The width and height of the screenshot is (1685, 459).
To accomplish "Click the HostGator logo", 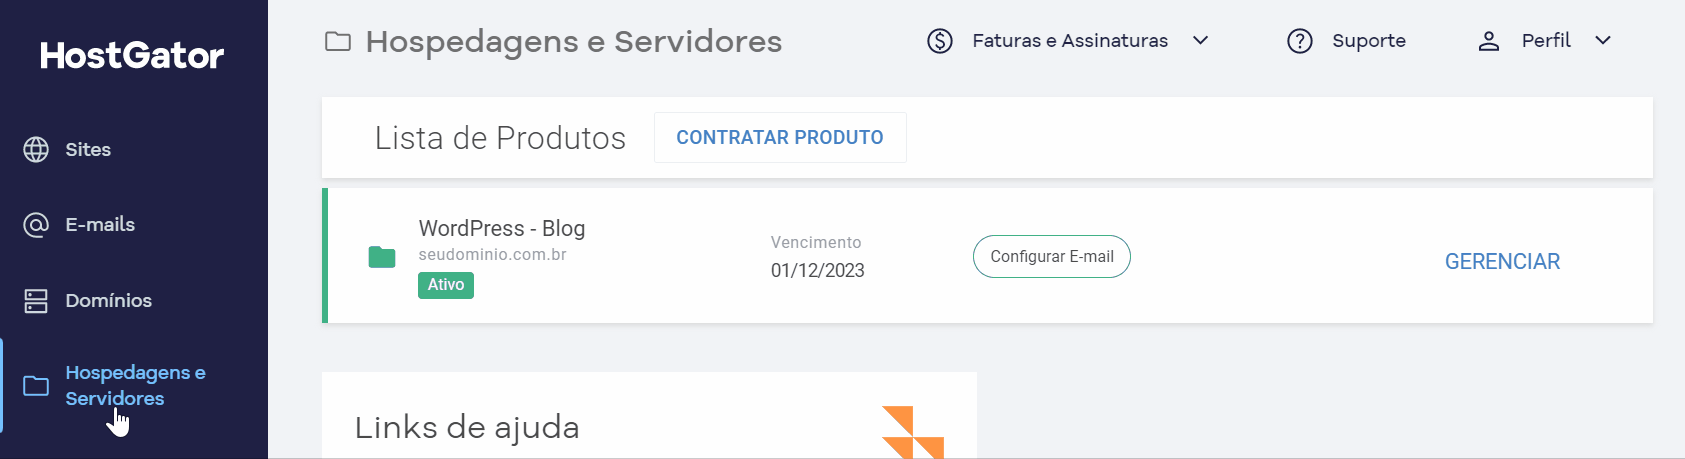I will (x=132, y=55).
